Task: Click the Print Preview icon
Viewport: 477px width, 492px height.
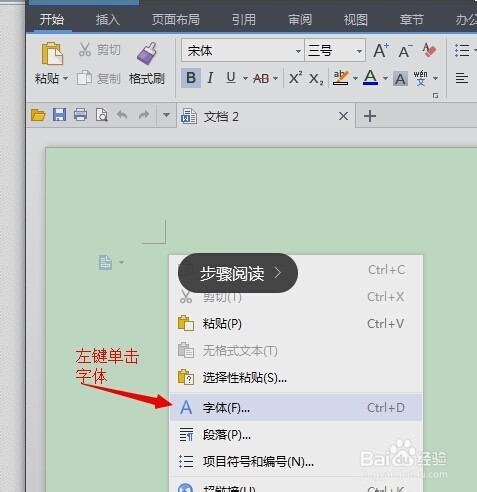Action: coord(101,115)
